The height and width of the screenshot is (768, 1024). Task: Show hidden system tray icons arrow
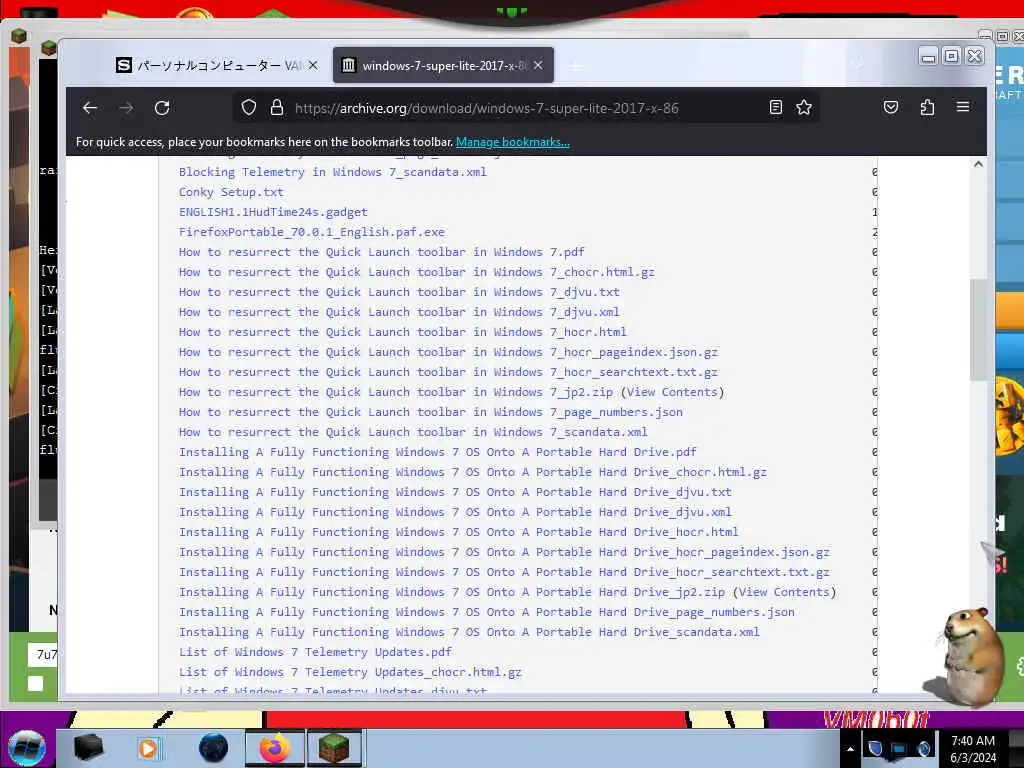point(850,749)
